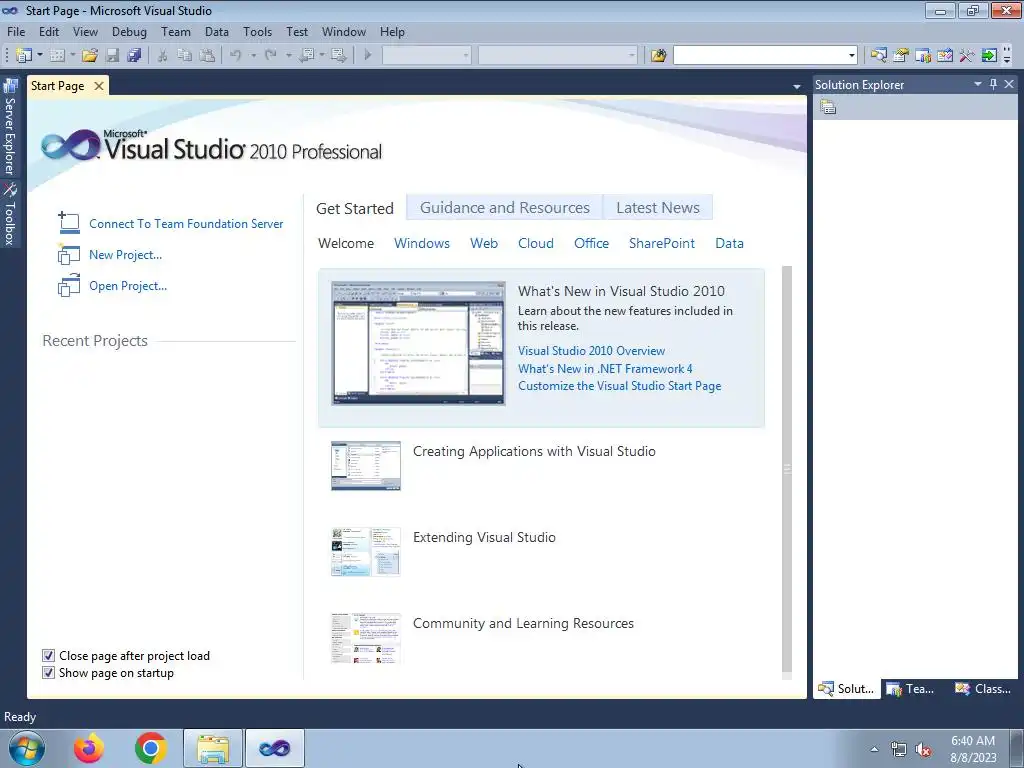Expand the Add New Item dropdown arrow
Viewport: 1024px width, 768px height.
pyautogui.click(x=72, y=56)
